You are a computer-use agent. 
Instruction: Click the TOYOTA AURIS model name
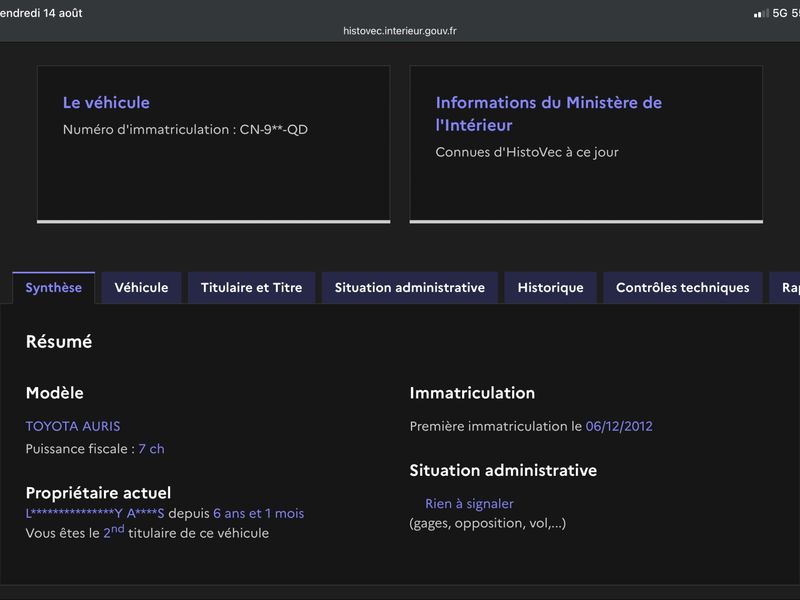(x=73, y=426)
